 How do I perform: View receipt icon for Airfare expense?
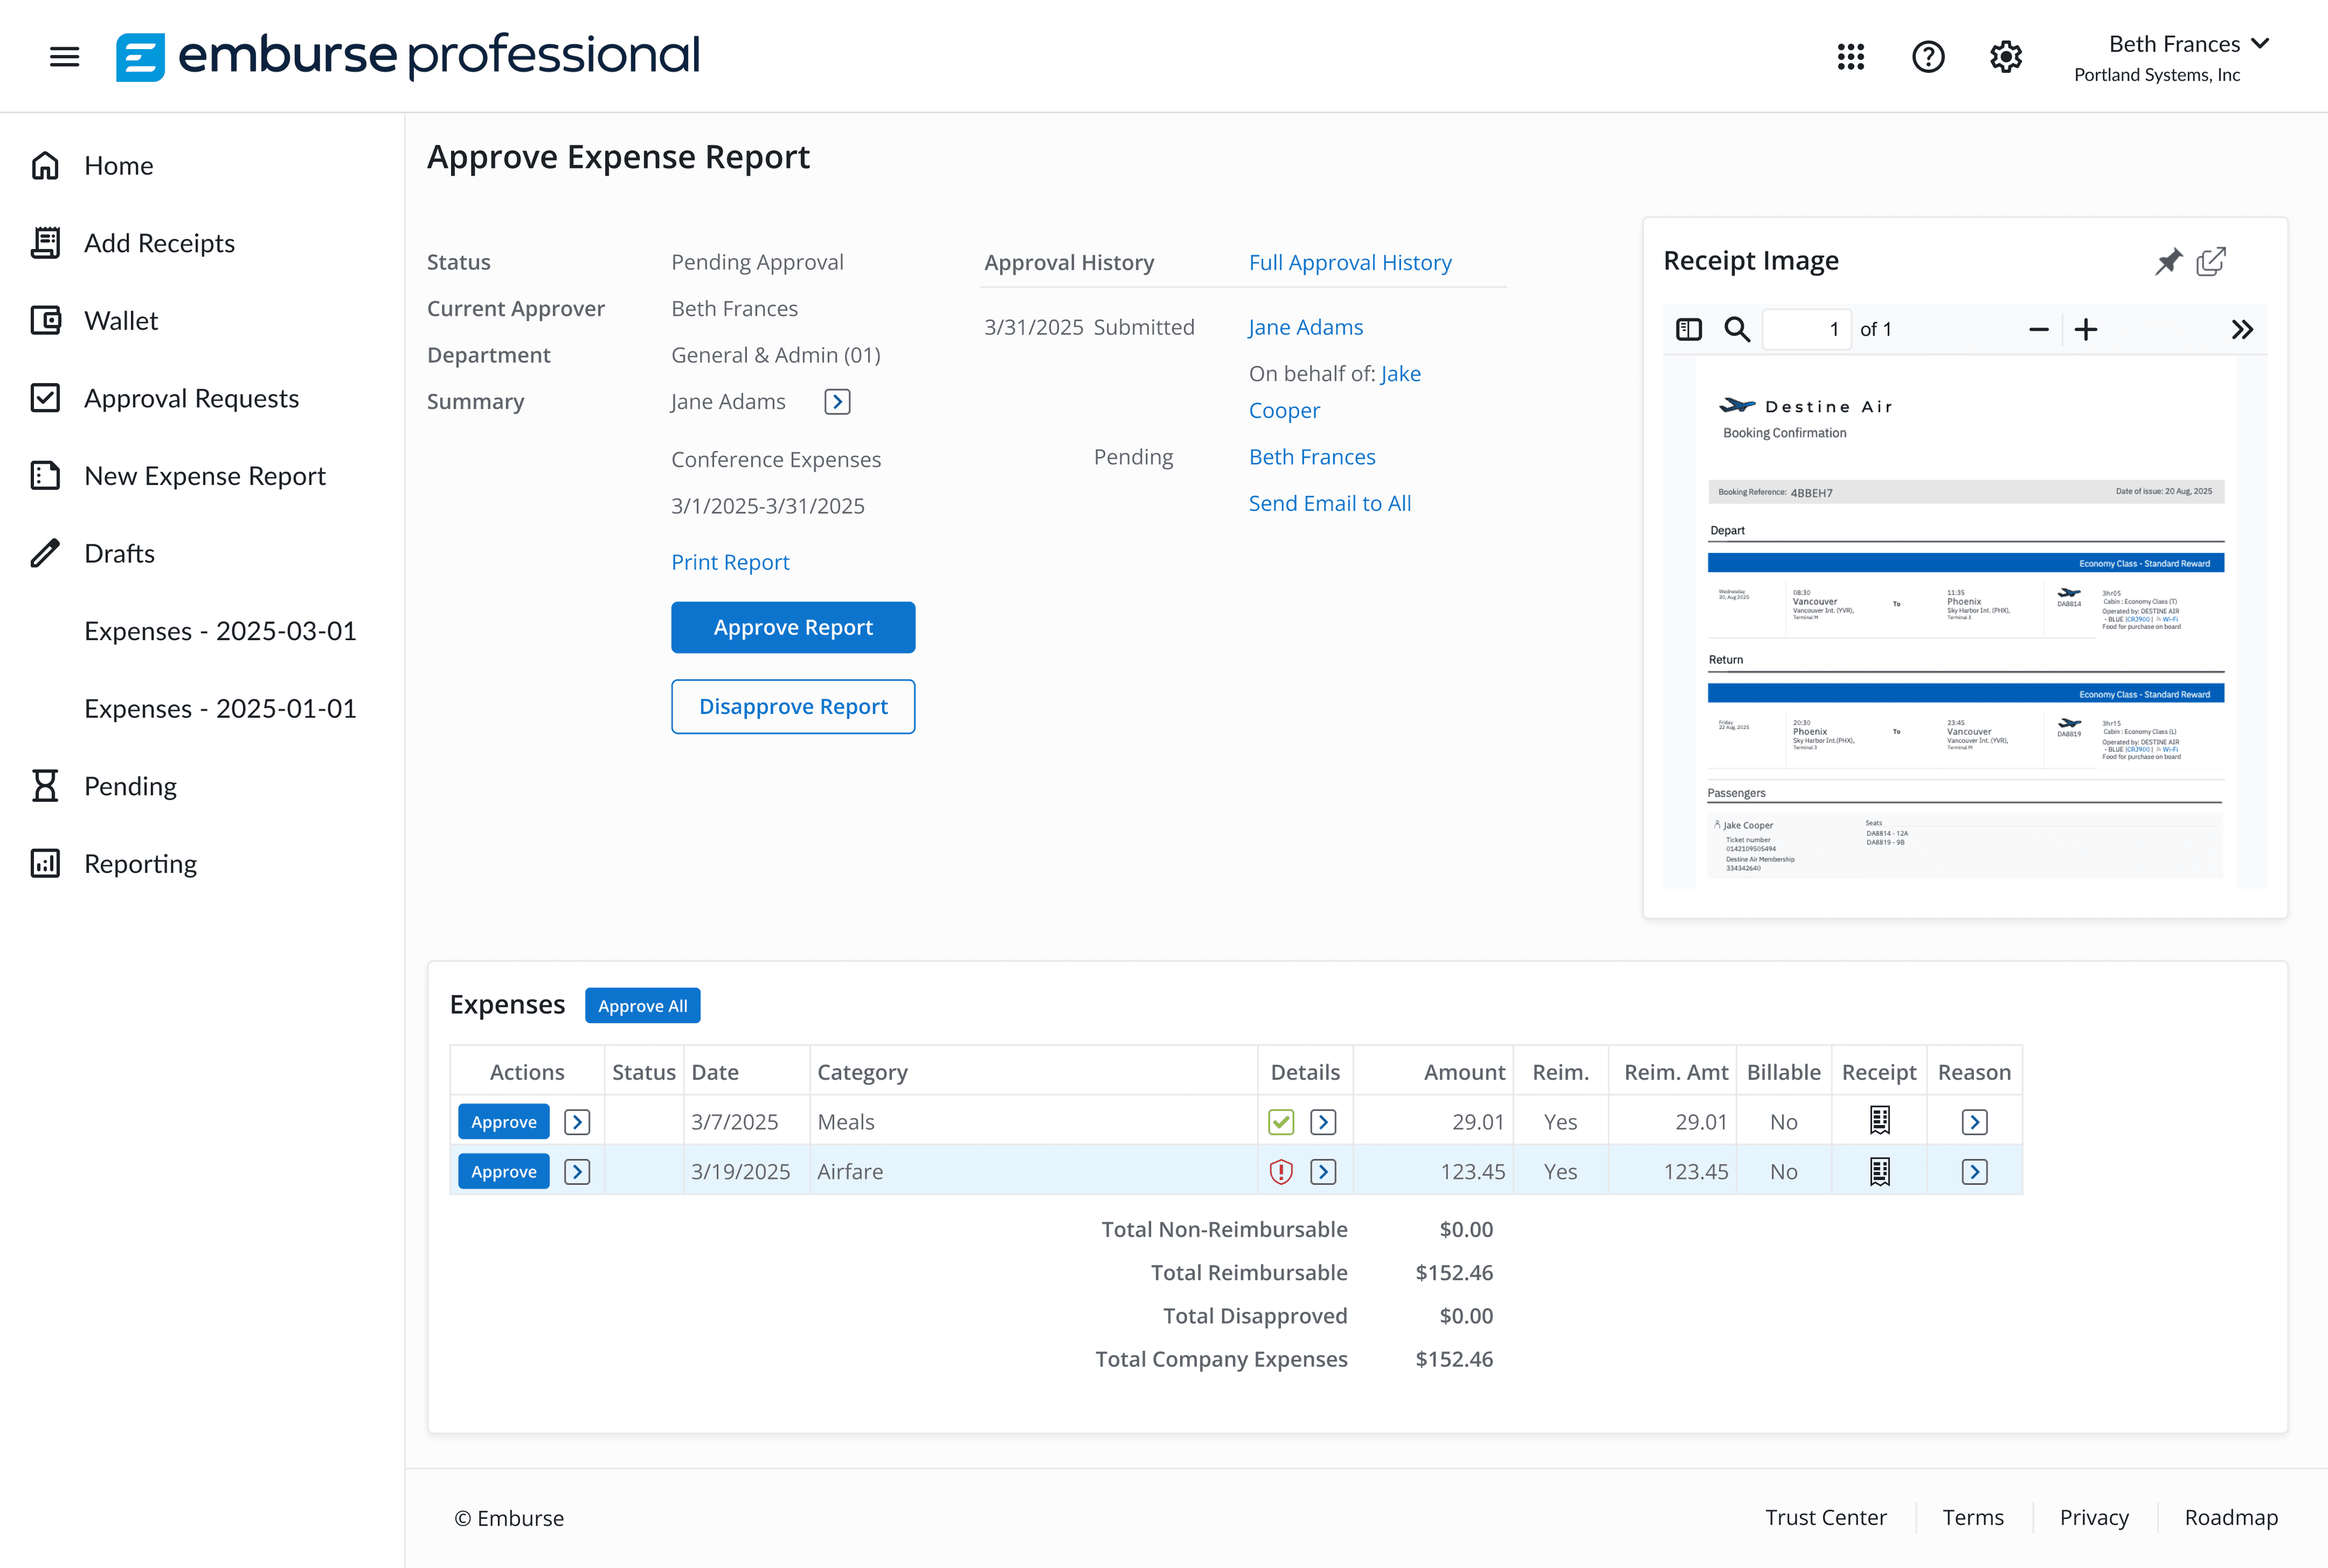[1879, 1171]
